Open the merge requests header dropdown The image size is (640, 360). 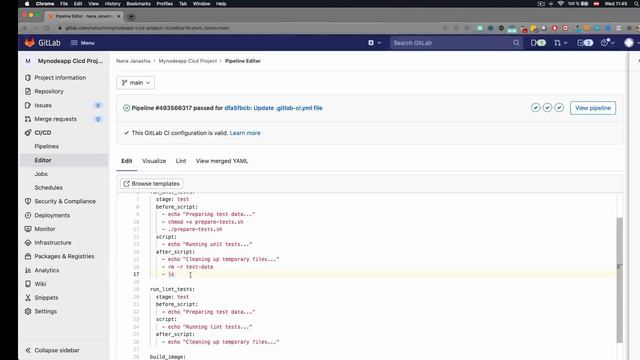point(560,43)
